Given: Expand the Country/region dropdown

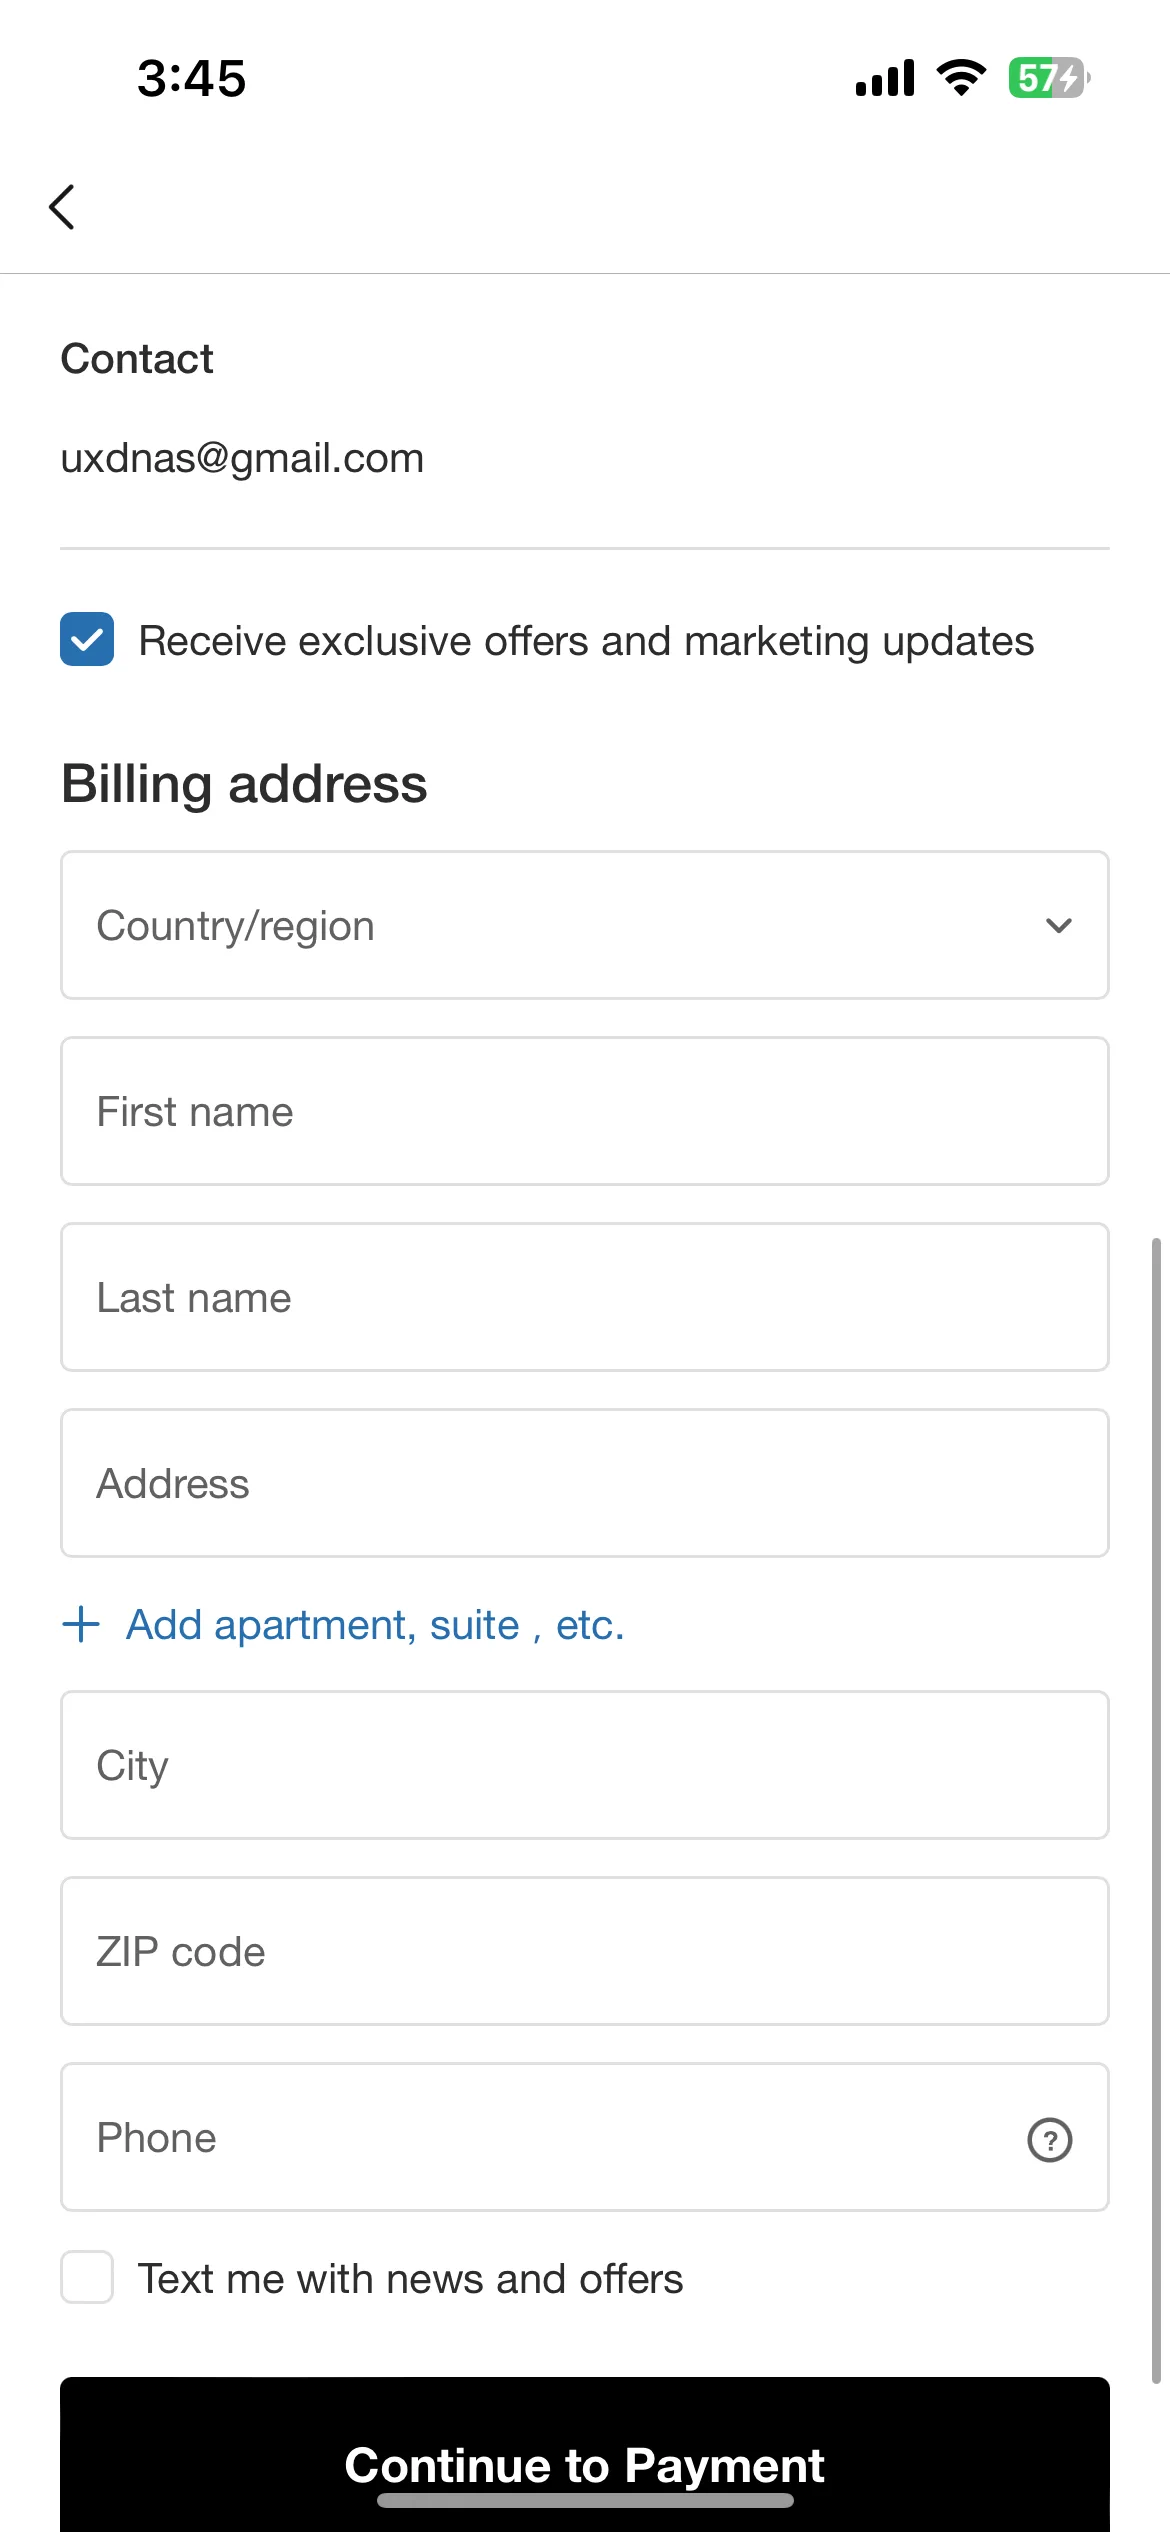Looking at the screenshot, I should pos(585,925).
